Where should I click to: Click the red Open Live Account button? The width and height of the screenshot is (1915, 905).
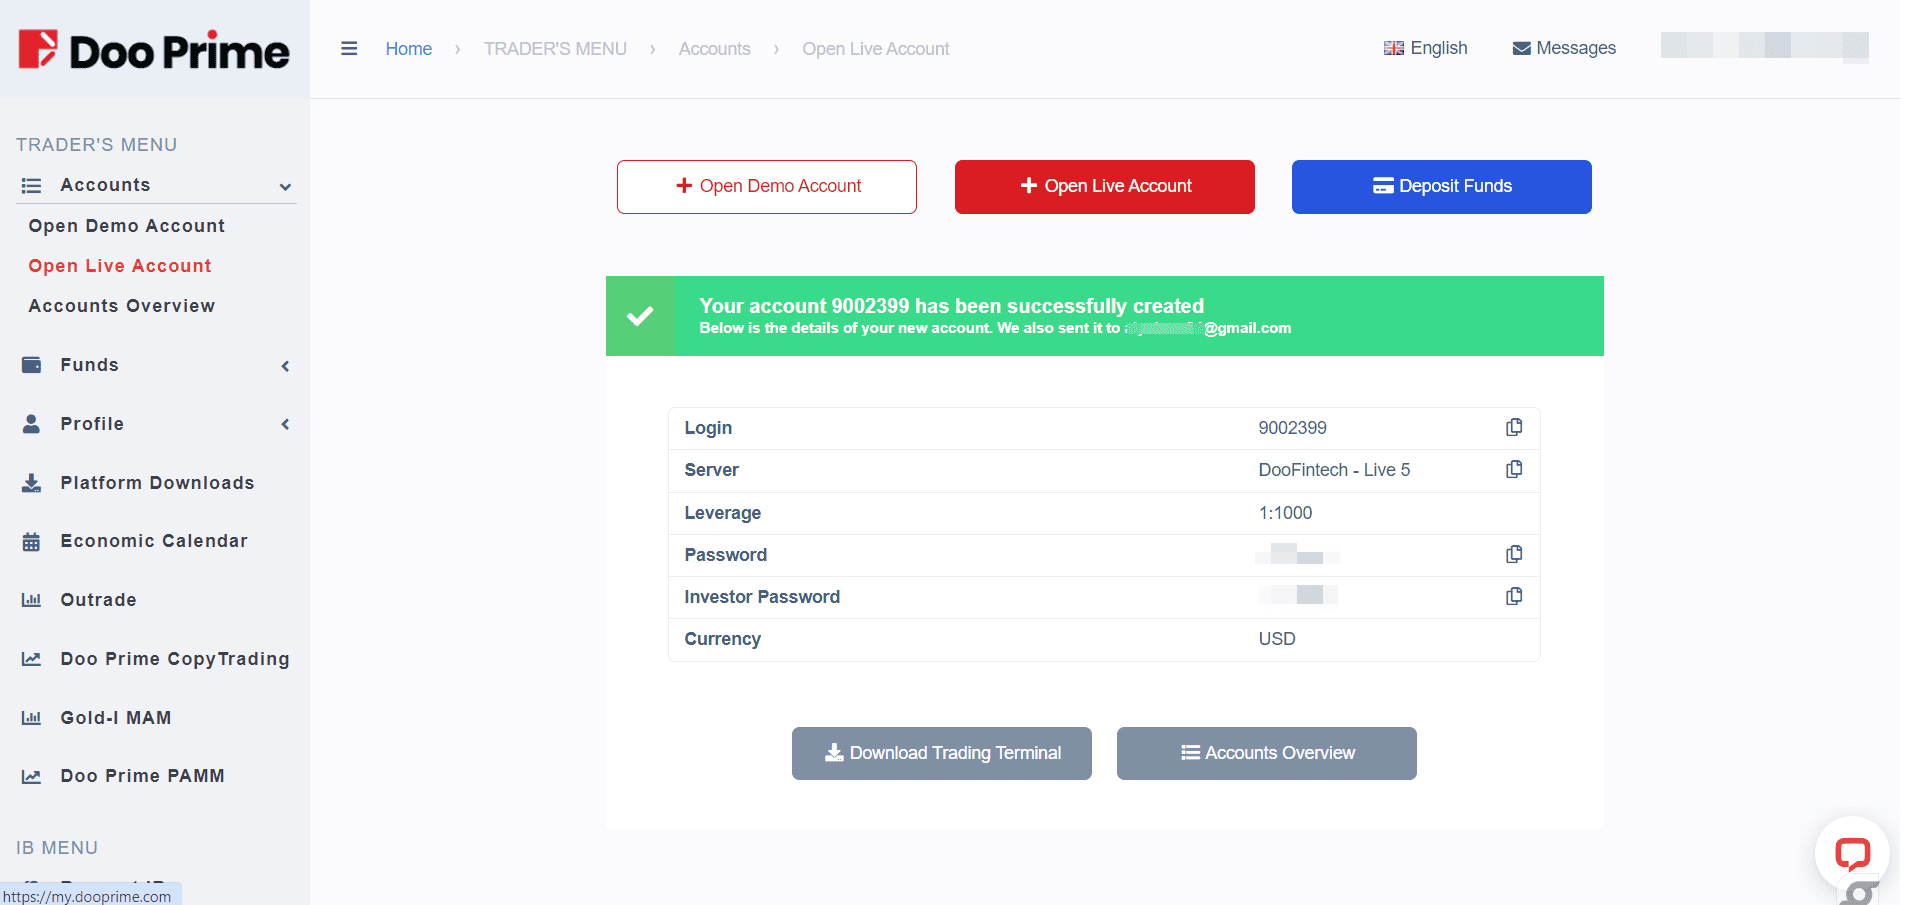tap(1105, 187)
